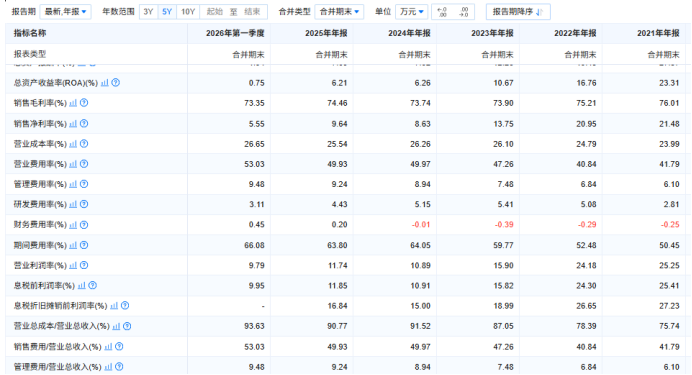Click the 87.05 cell value

tap(503, 326)
